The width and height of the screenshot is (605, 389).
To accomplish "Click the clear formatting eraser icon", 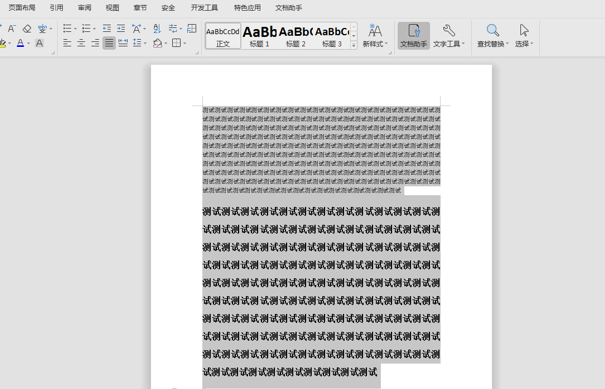I will pos(27,29).
